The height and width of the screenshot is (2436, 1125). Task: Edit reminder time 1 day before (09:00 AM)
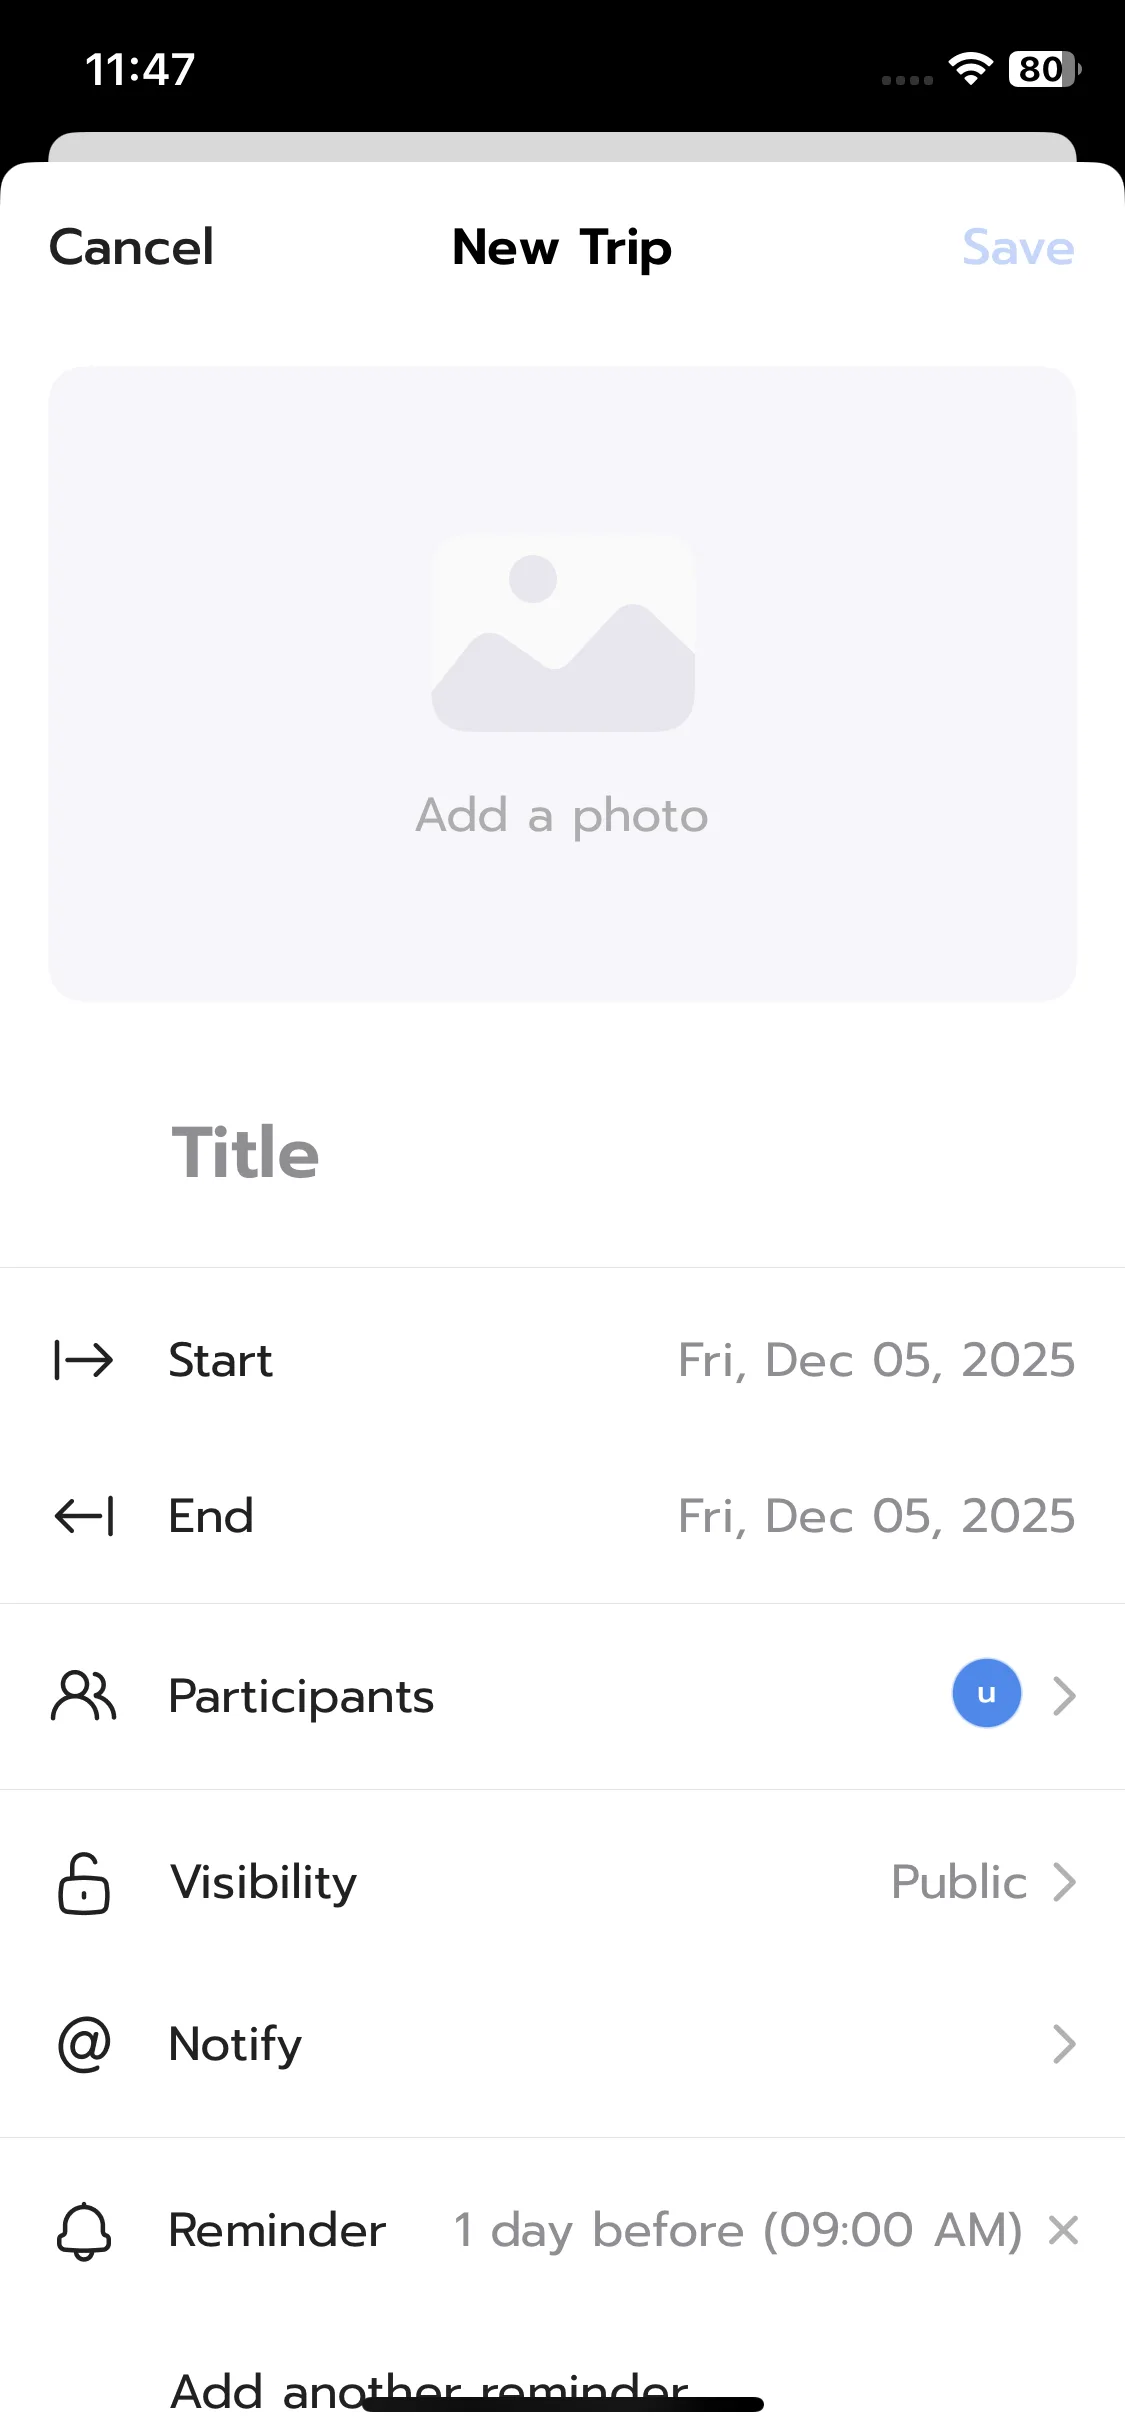click(737, 2230)
